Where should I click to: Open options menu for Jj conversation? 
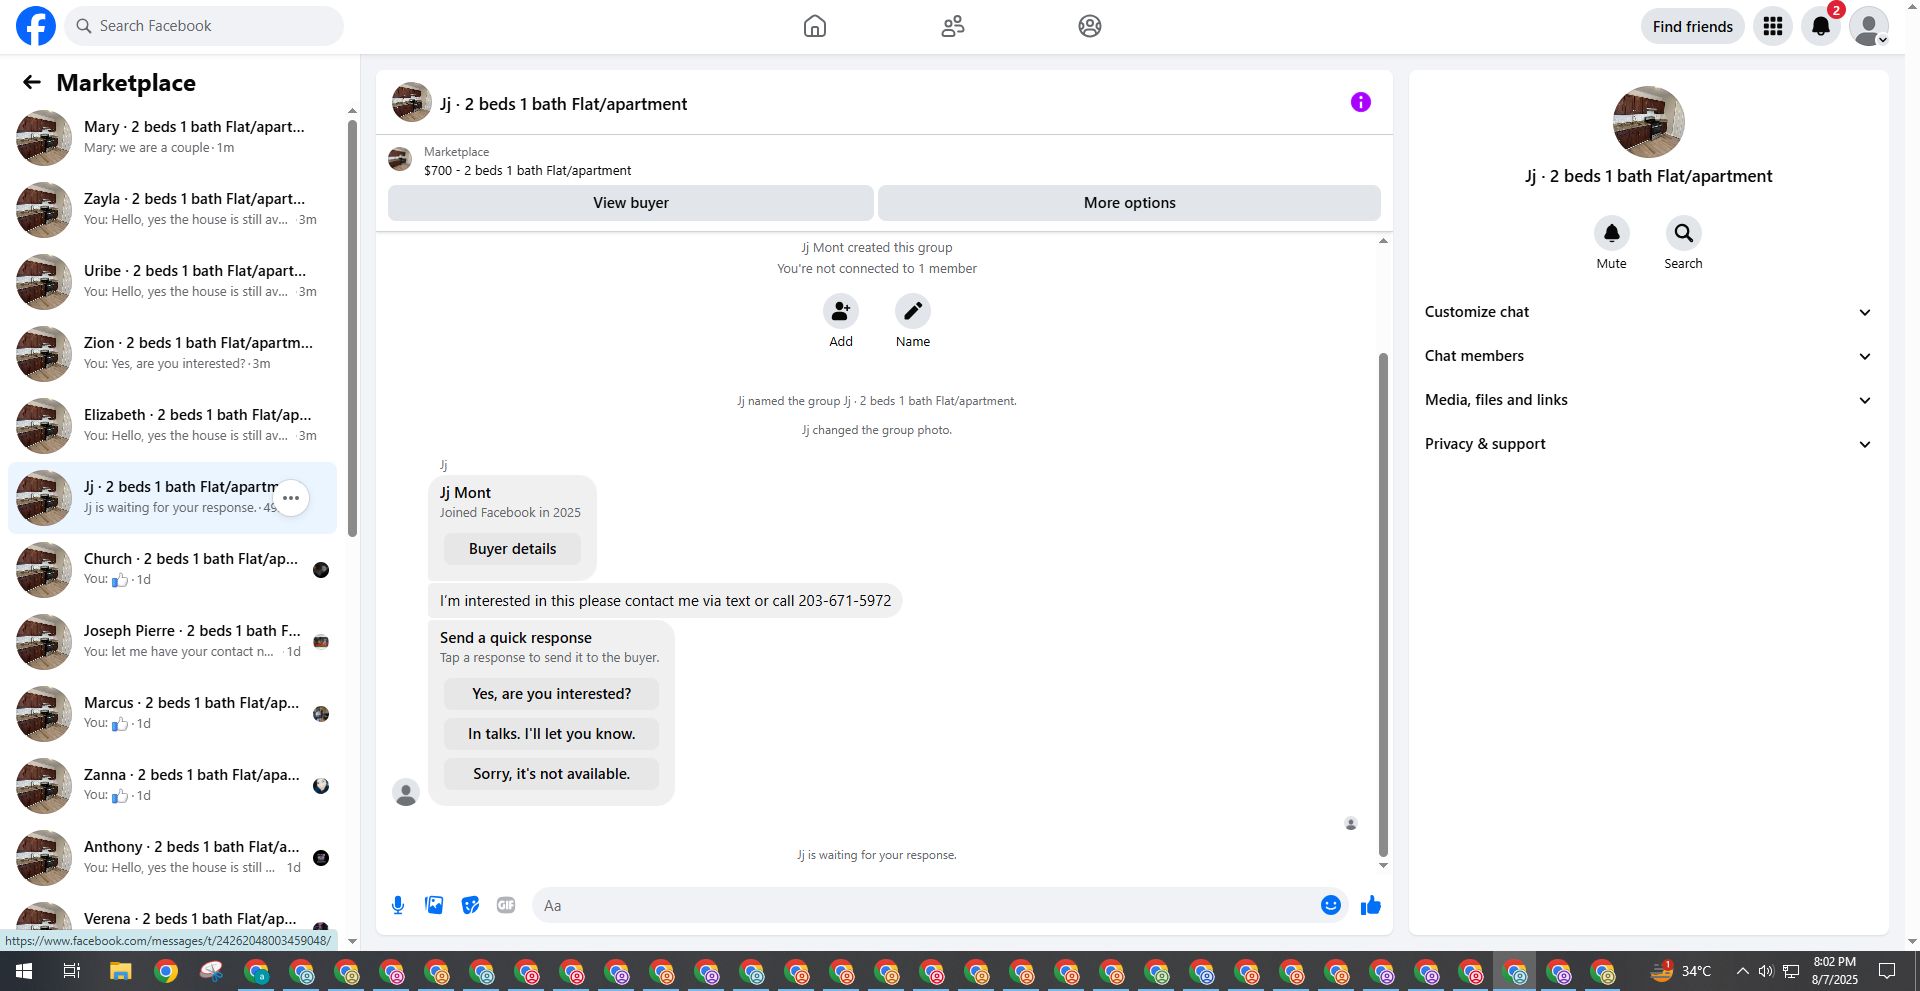pos(291,498)
